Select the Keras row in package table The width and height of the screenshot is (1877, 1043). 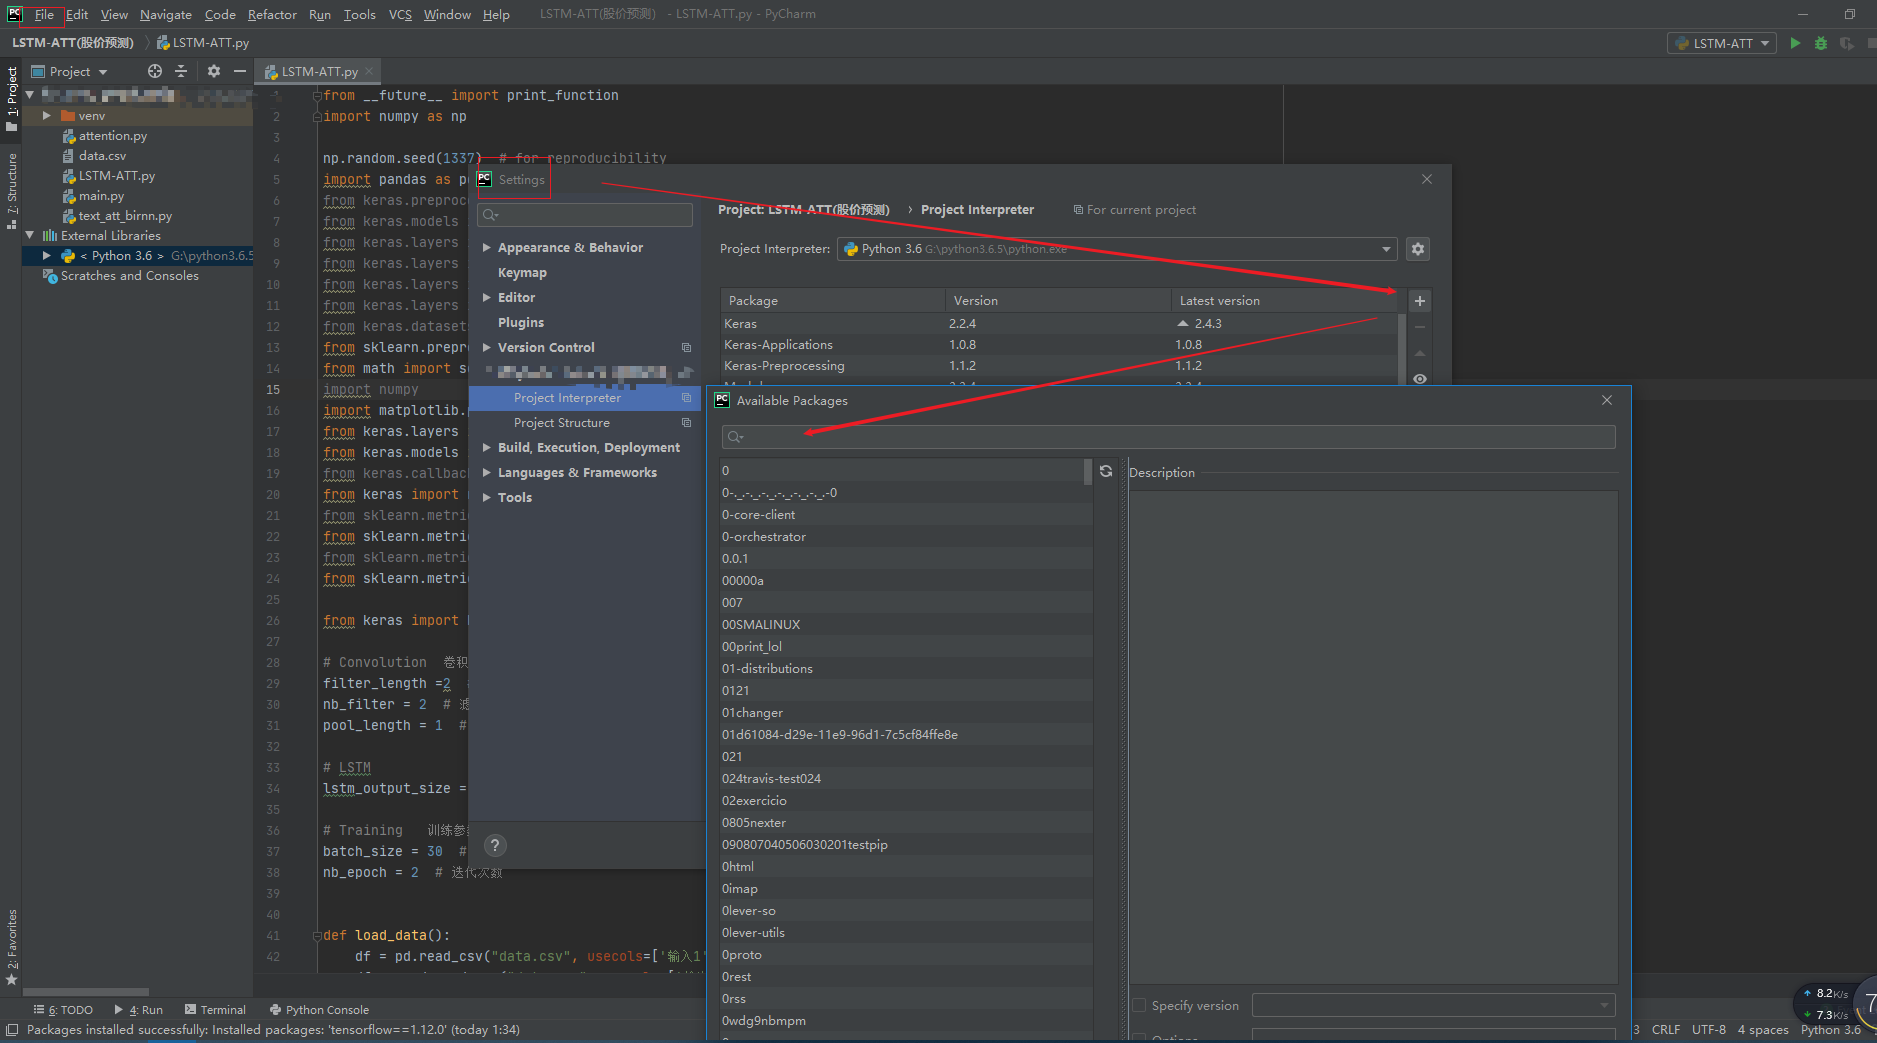(1059, 323)
